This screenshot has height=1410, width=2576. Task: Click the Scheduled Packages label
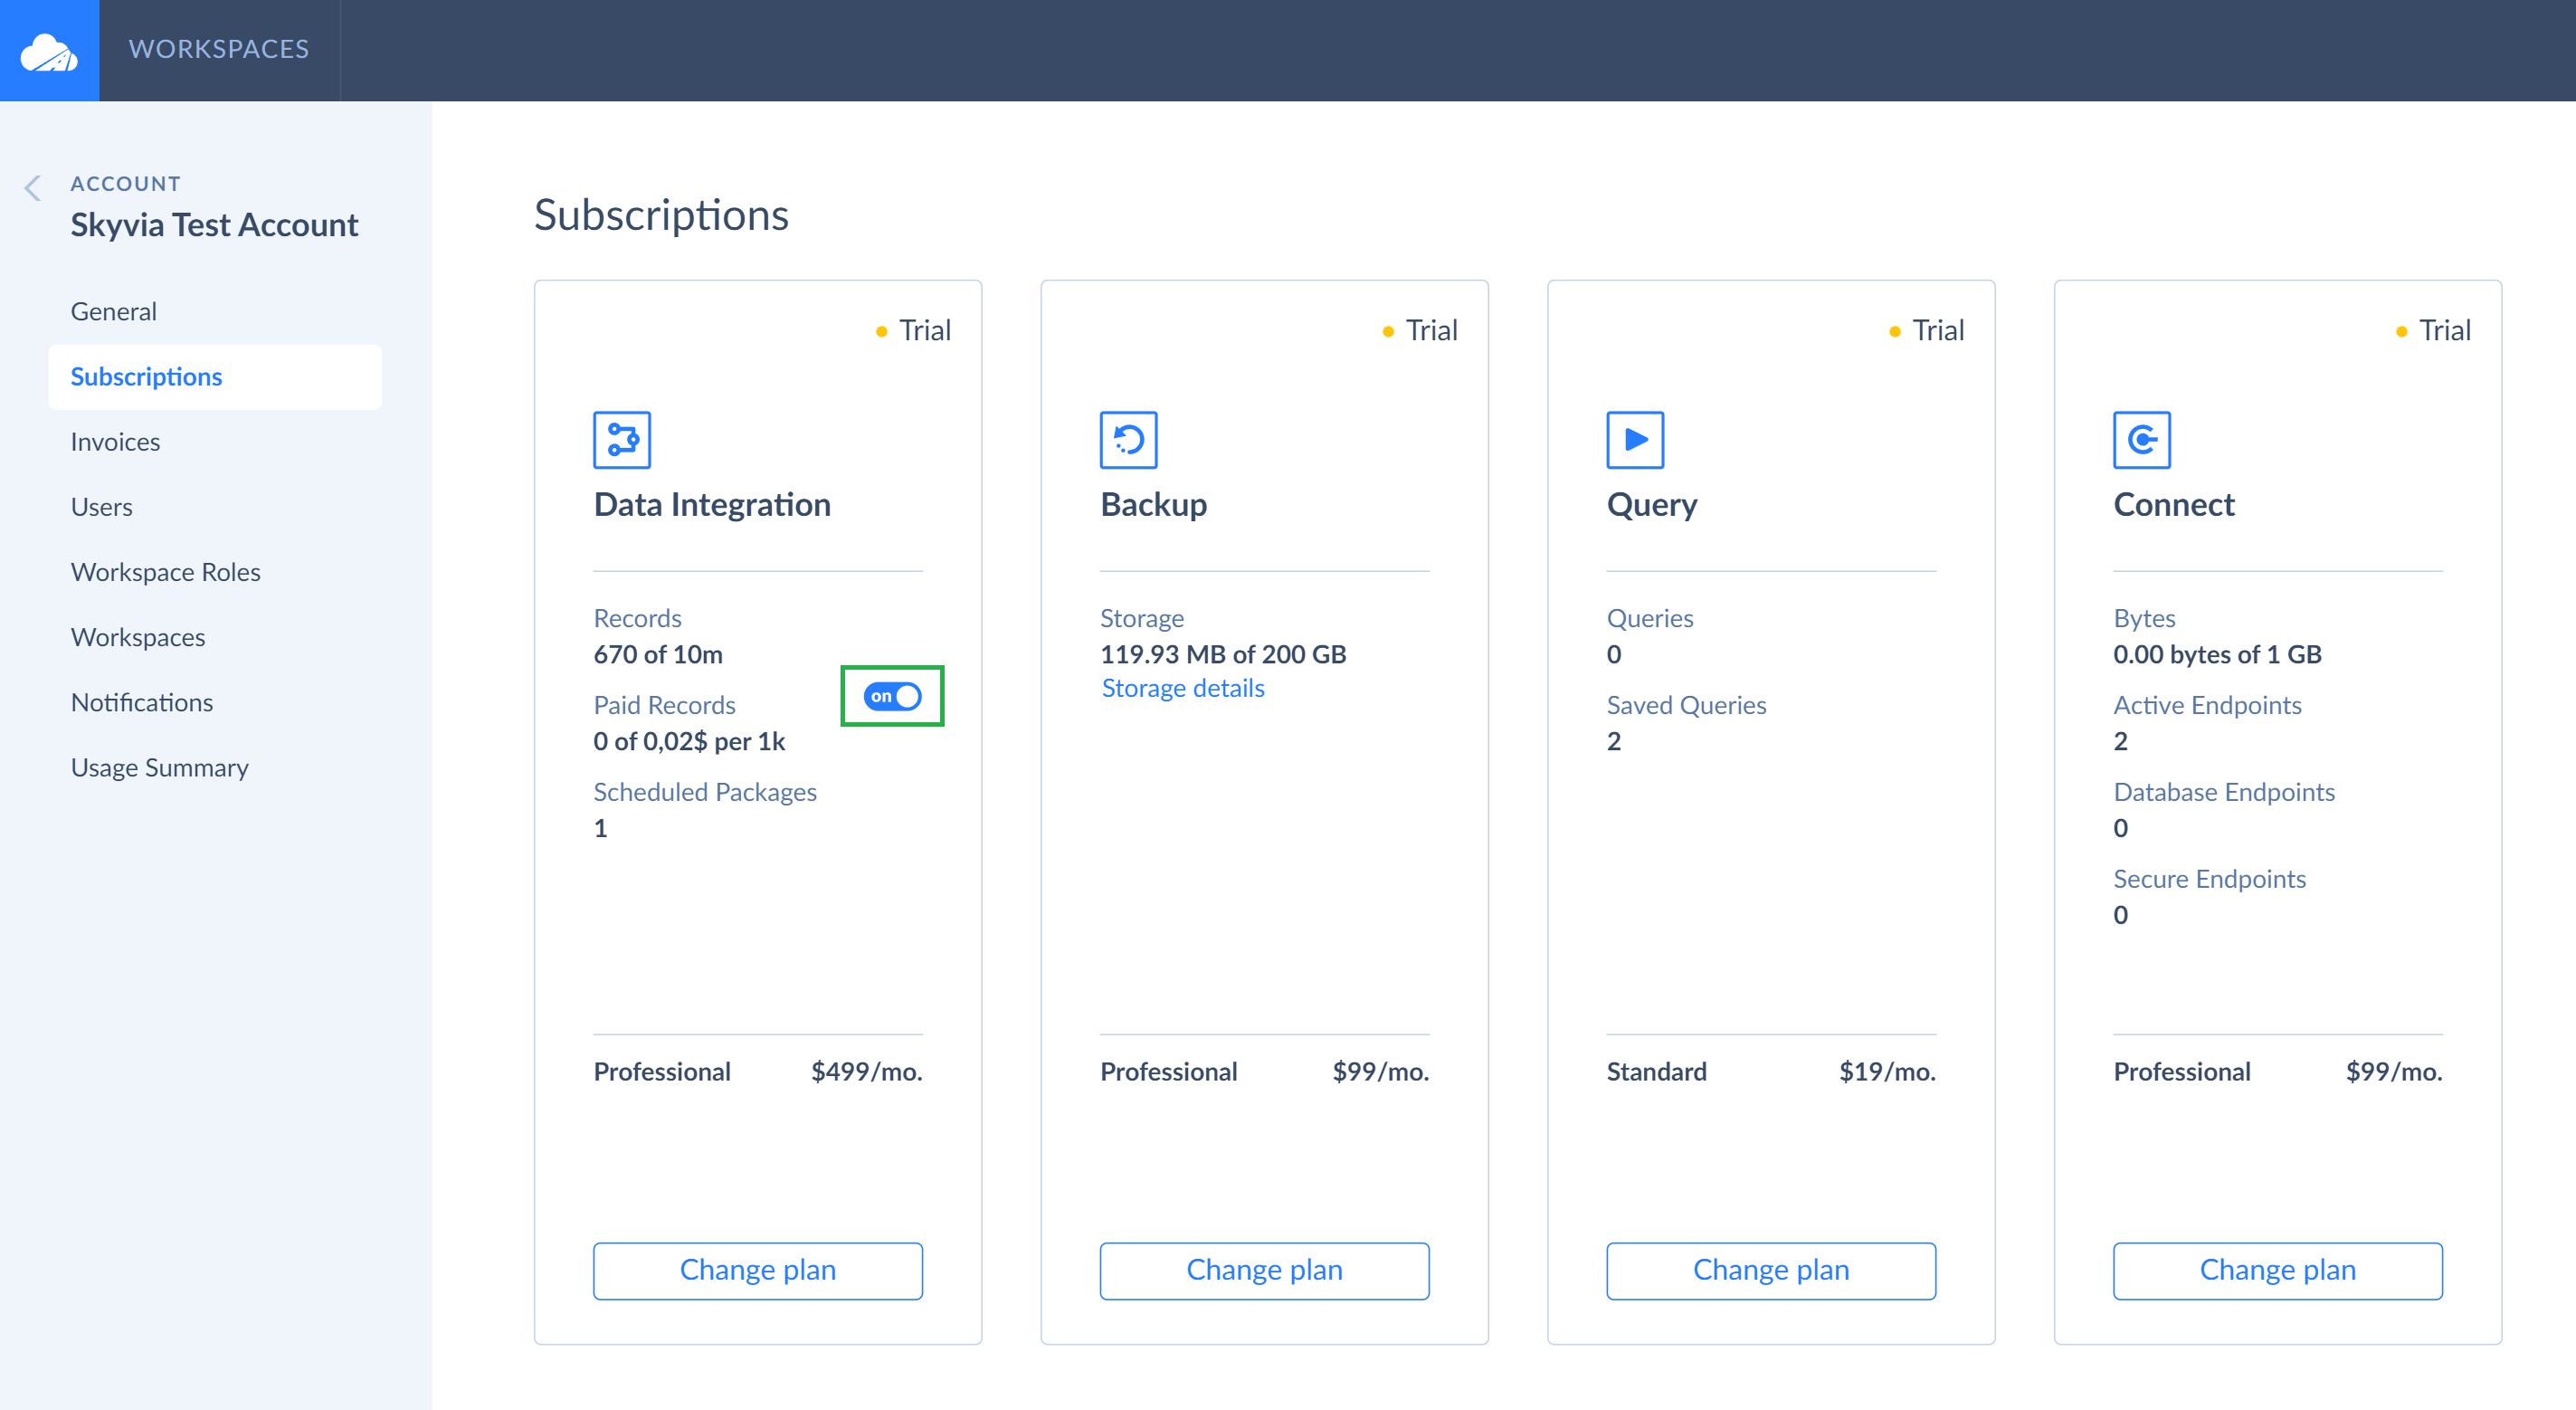pyautogui.click(x=705, y=792)
